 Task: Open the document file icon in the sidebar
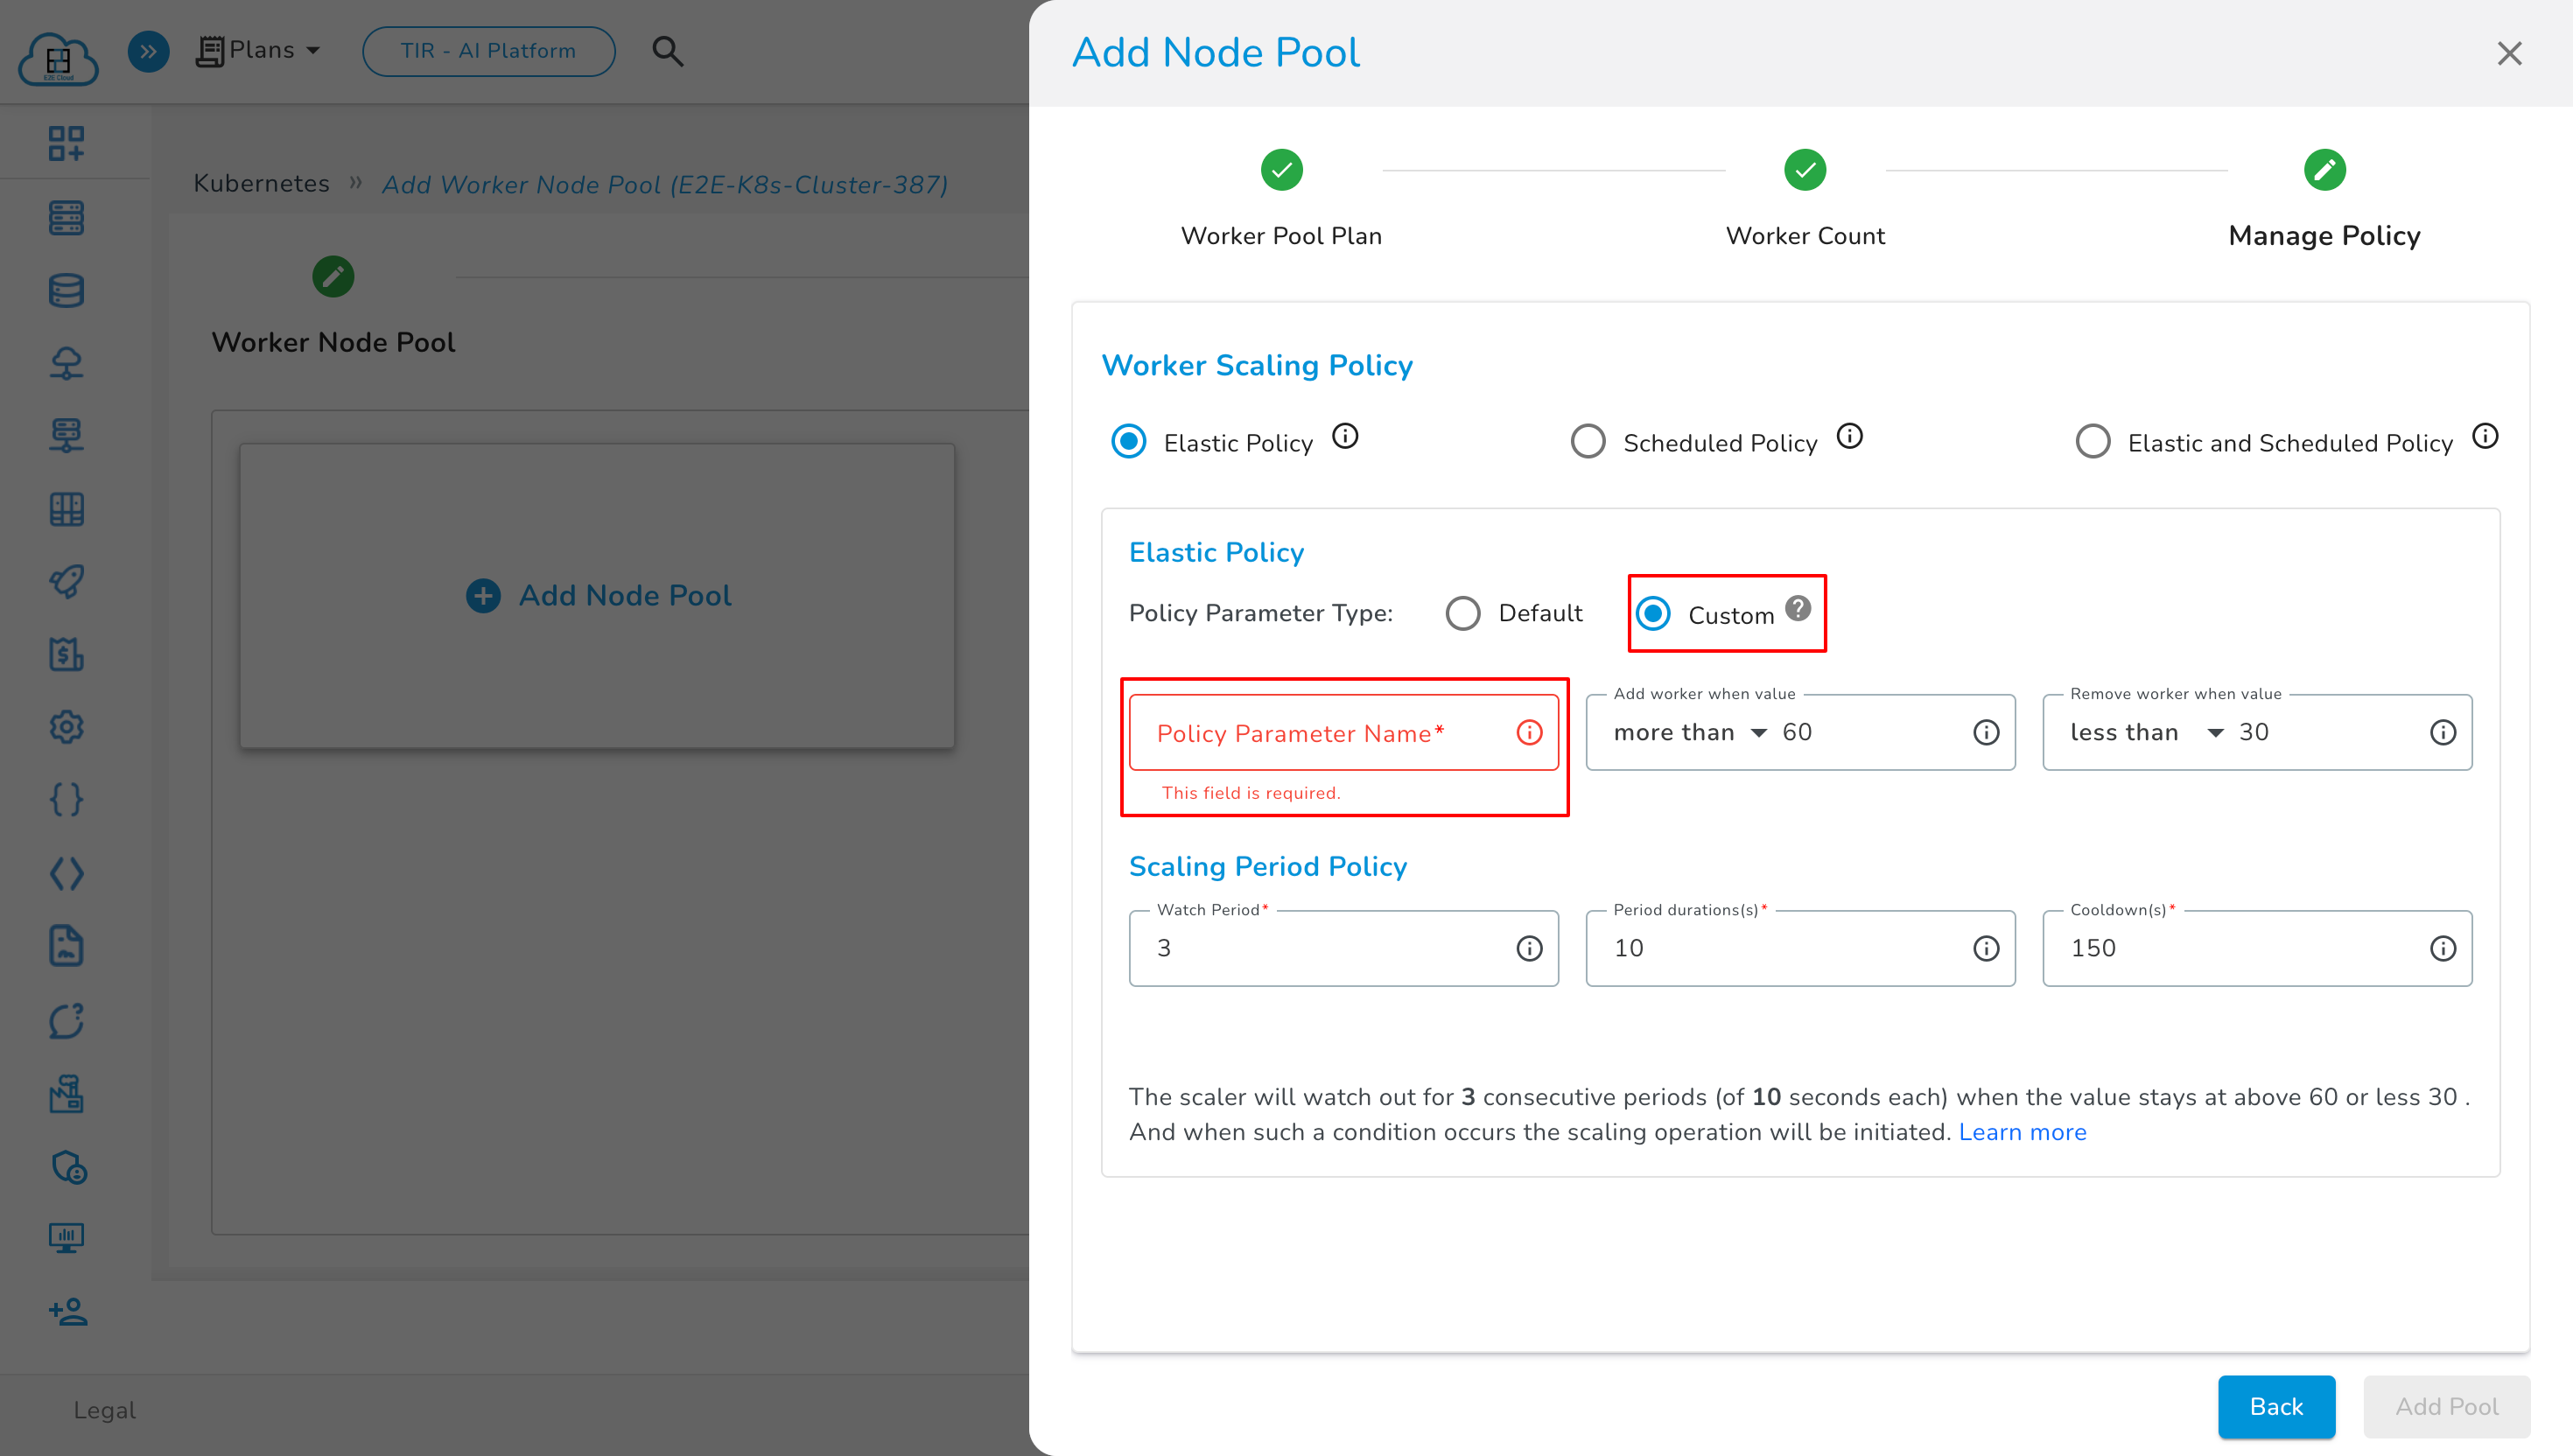click(67, 946)
